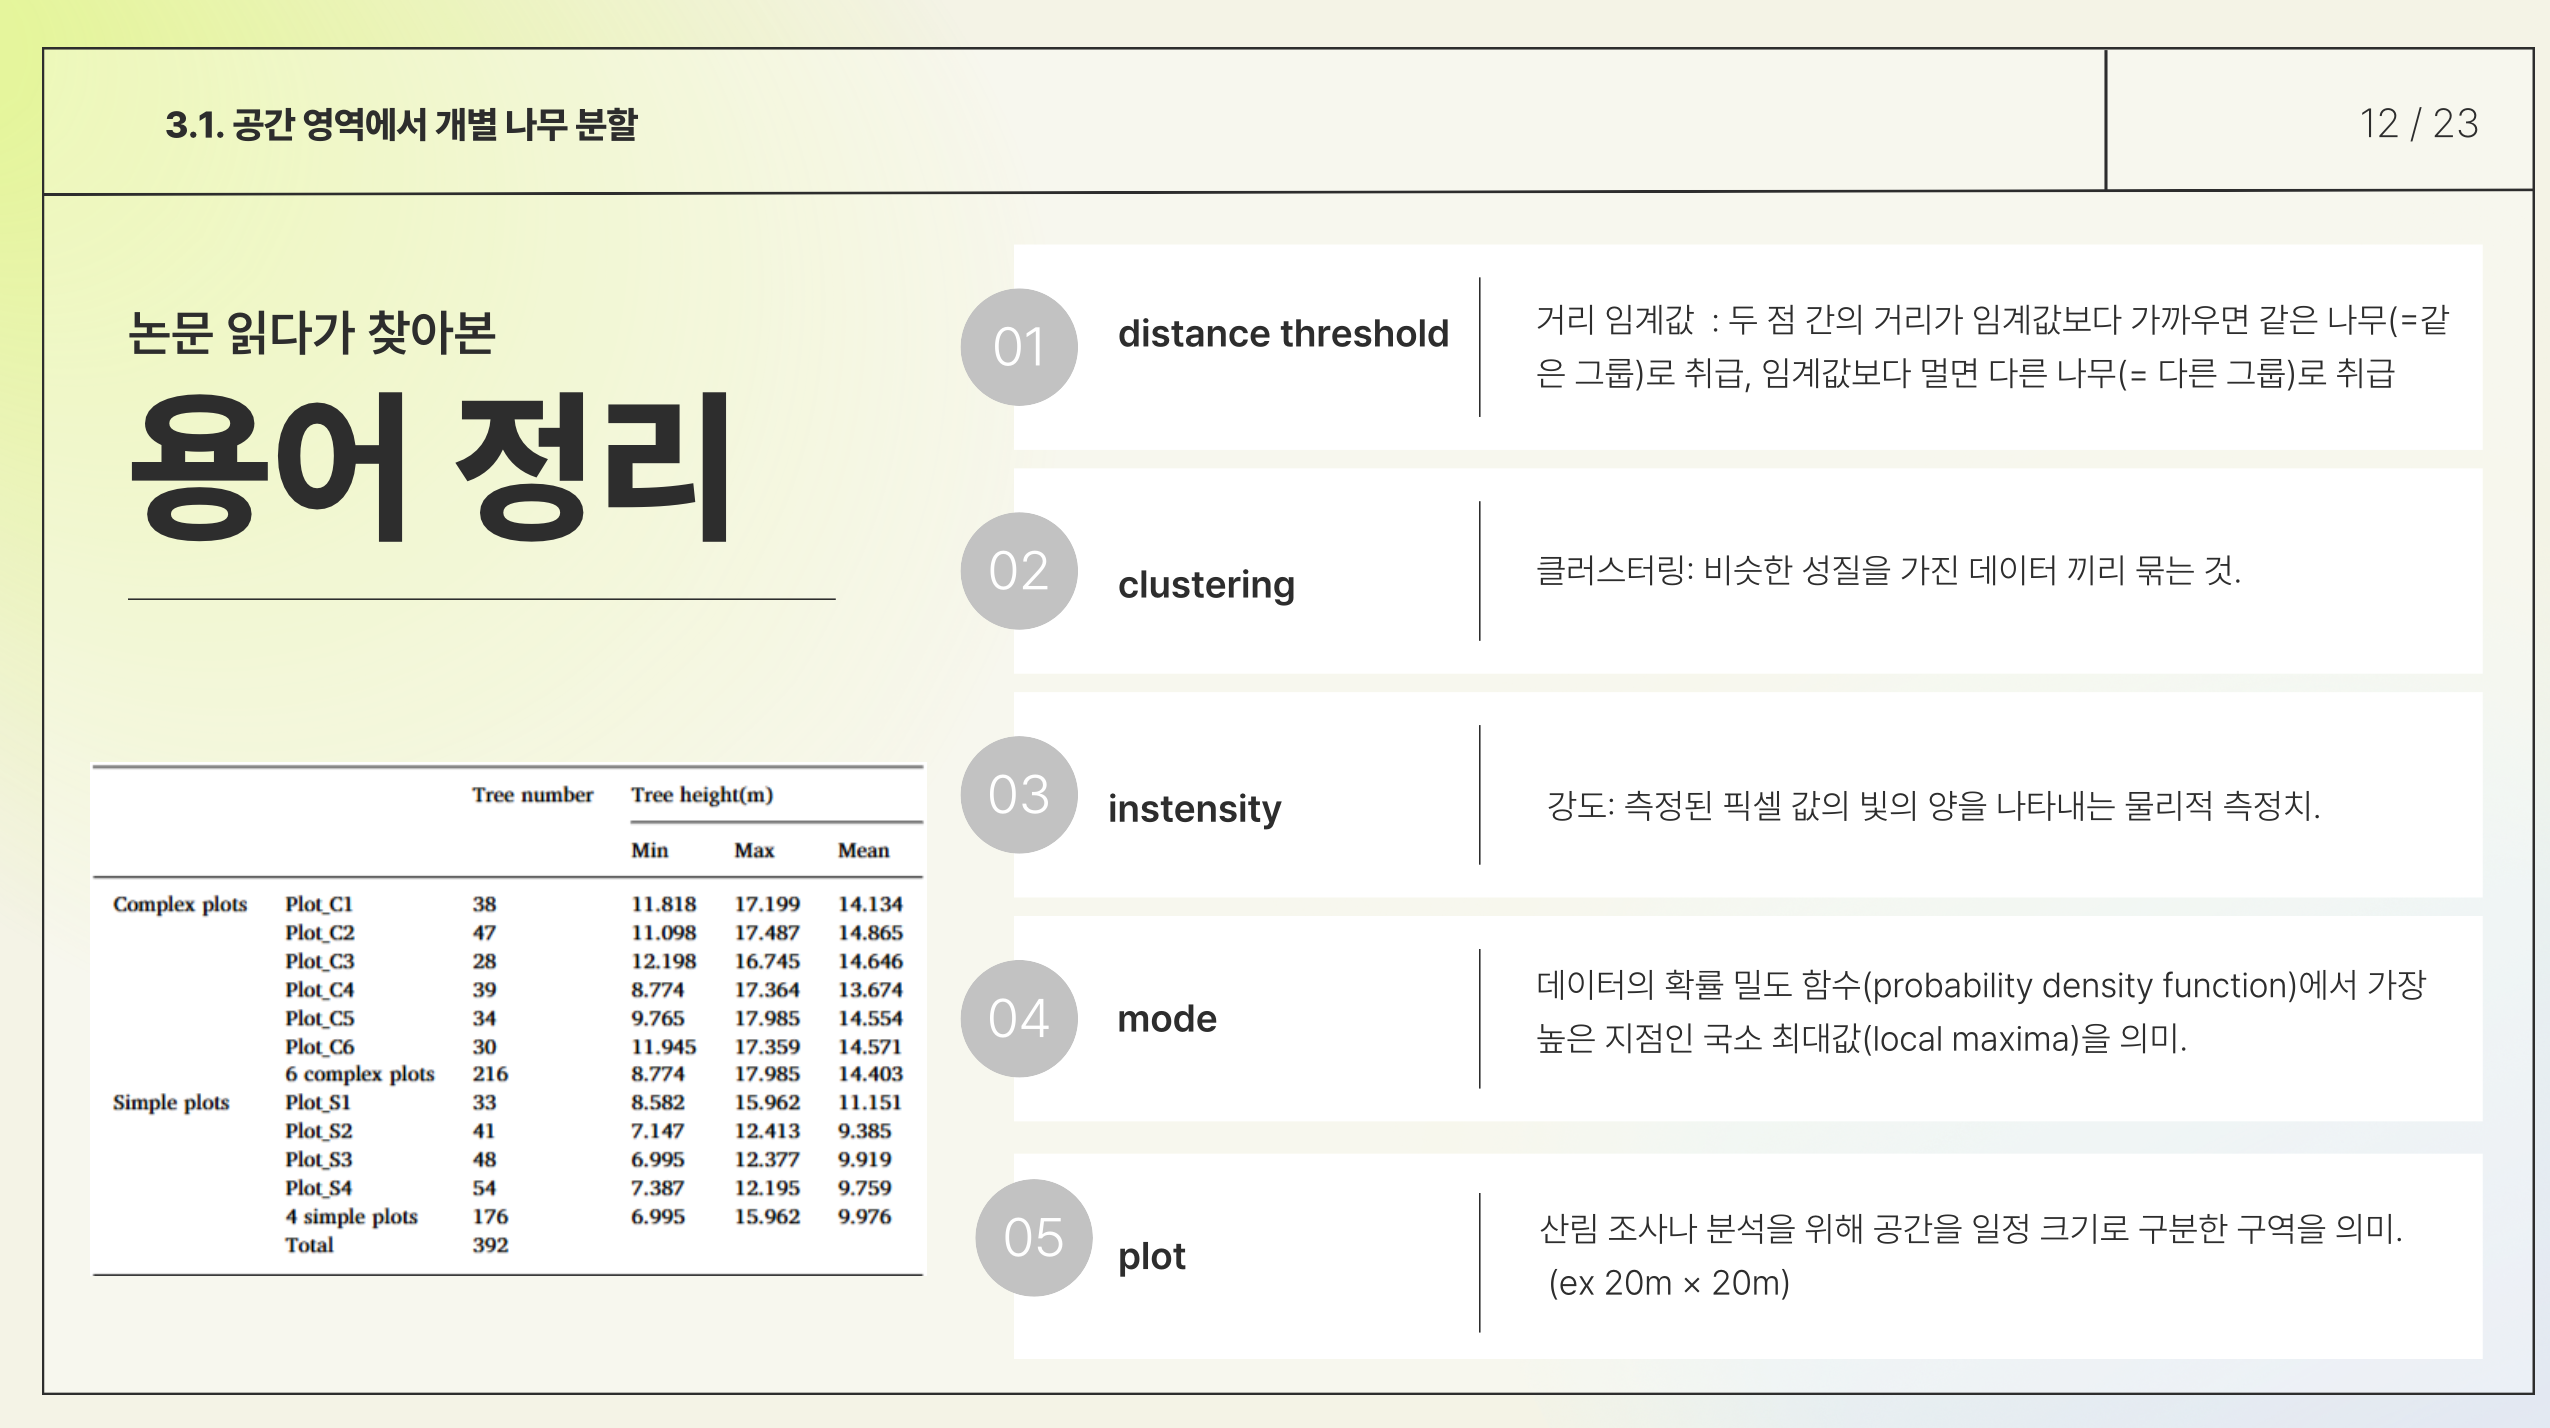Select the 'instensity' term label
The image size is (2550, 1428).
[1194, 808]
